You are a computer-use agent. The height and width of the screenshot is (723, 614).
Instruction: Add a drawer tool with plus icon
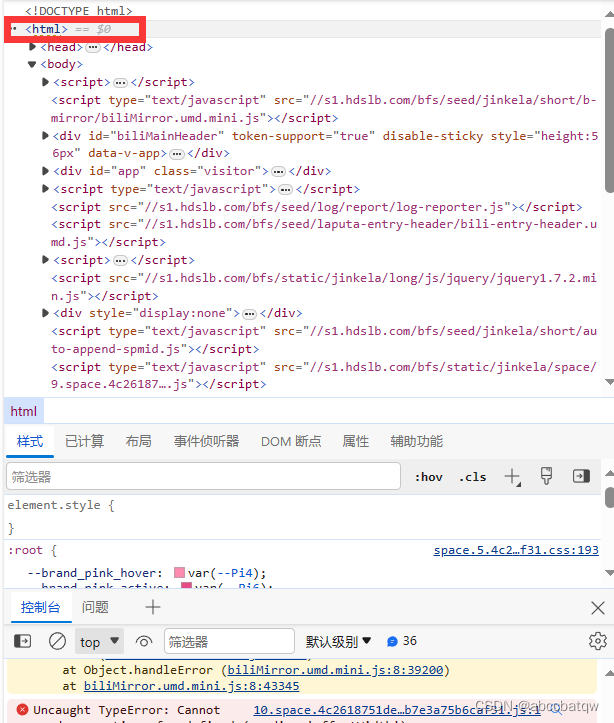(153, 607)
